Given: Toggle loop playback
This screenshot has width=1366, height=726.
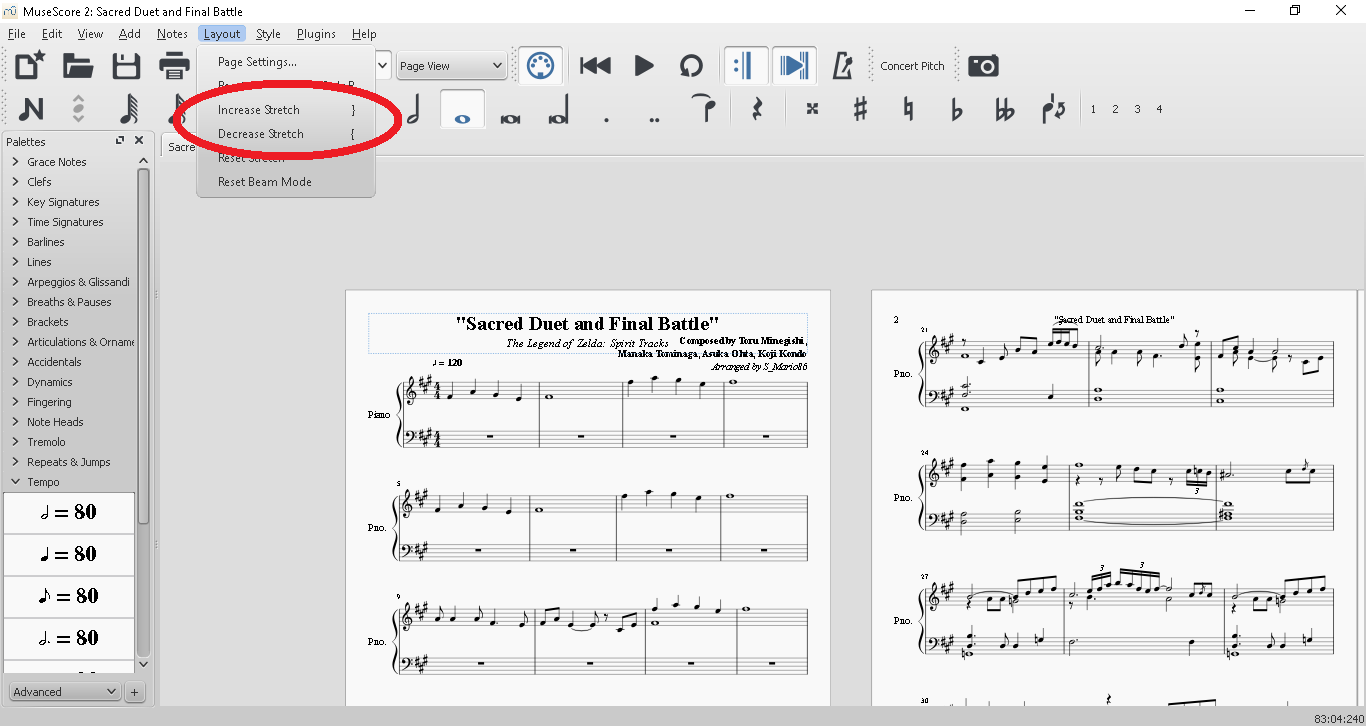Looking at the screenshot, I should coord(691,66).
